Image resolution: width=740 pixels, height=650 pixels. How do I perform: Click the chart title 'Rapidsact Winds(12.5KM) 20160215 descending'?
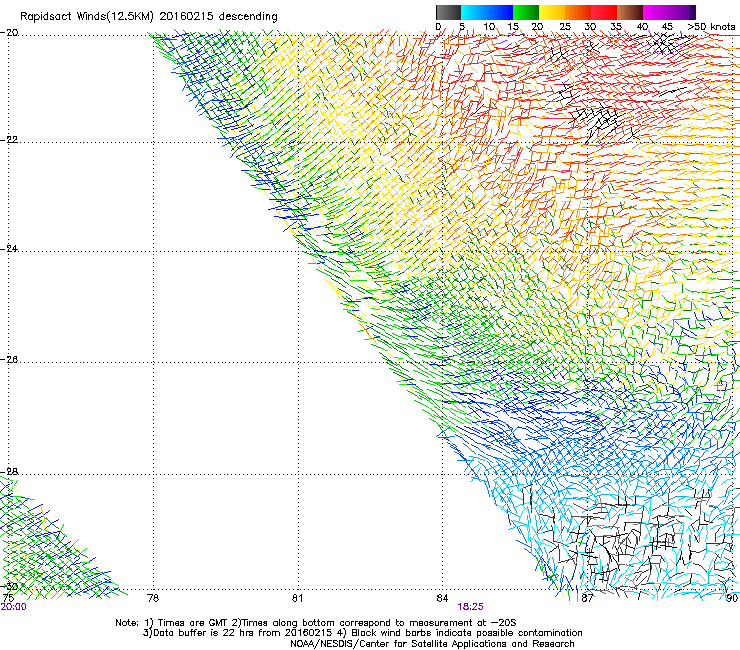pyautogui.click(x=149, y=17)
